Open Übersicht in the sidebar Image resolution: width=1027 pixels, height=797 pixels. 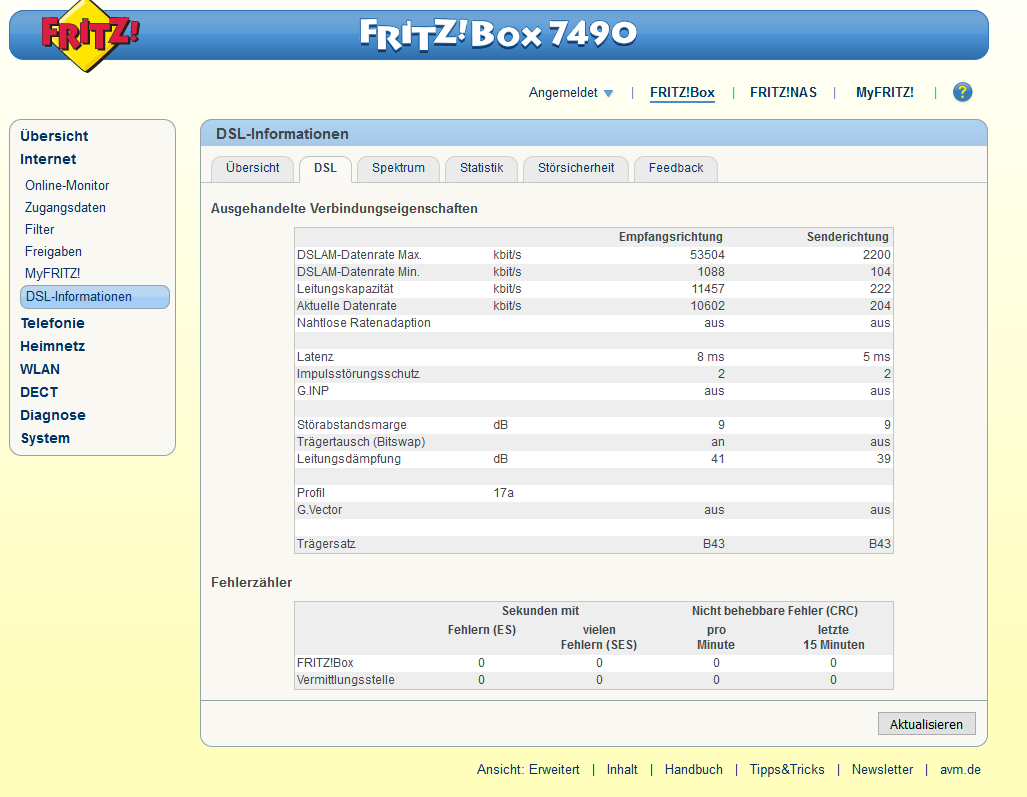(54, 136)
